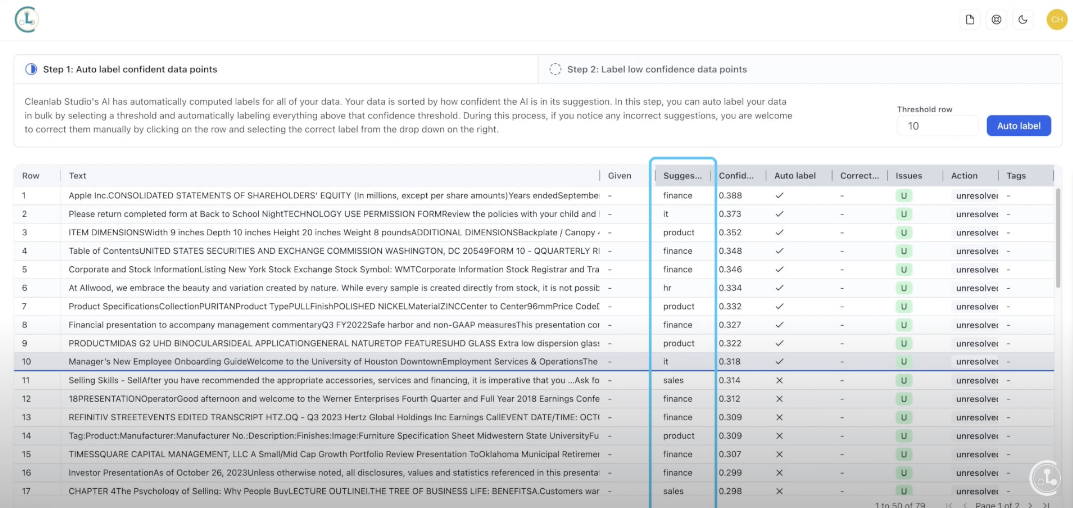Select the 'Selling Skills' text row
The image size is (1073, 508).
click(534, 380)
